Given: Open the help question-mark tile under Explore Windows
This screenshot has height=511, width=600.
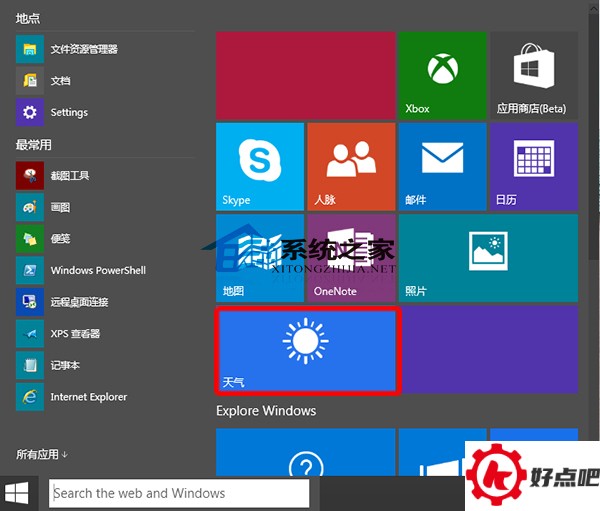Looking at the screenshot, I should coord(306,452).
